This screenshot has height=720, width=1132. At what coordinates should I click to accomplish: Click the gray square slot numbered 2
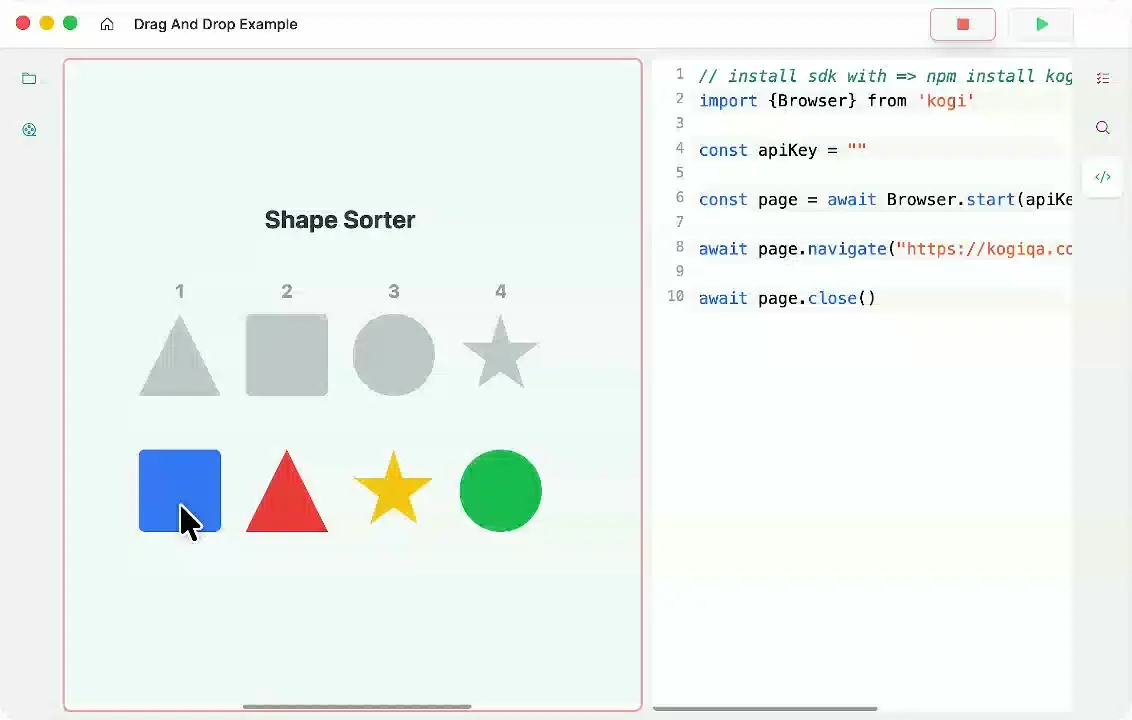[286, 355]
